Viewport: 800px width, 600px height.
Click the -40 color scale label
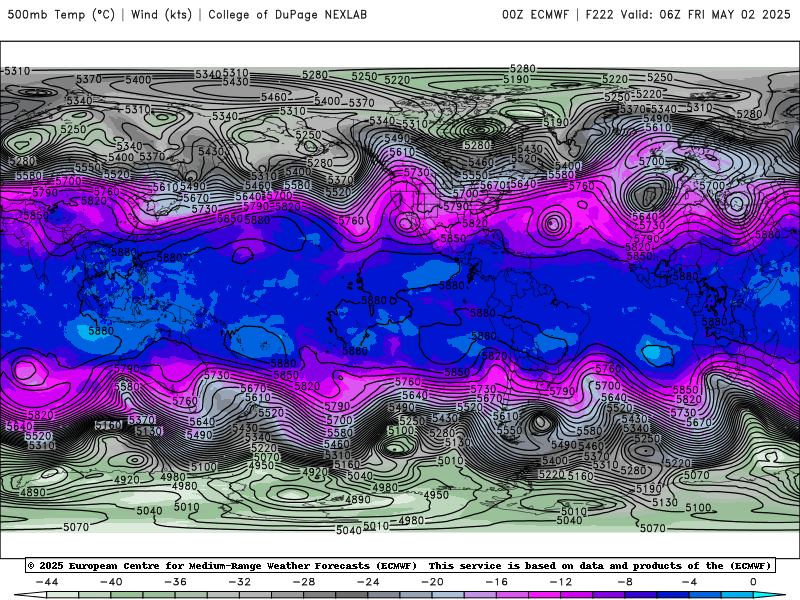(x=111, y=582)
